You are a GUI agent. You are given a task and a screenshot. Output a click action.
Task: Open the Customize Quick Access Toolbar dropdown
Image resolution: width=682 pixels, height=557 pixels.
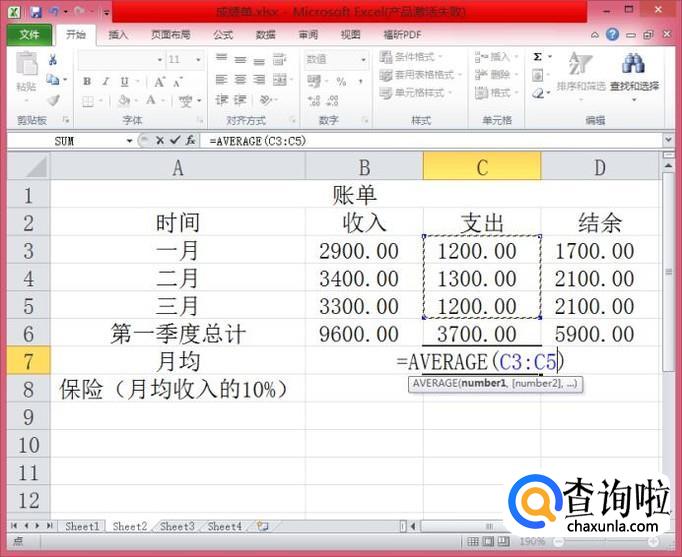point(106,12)
